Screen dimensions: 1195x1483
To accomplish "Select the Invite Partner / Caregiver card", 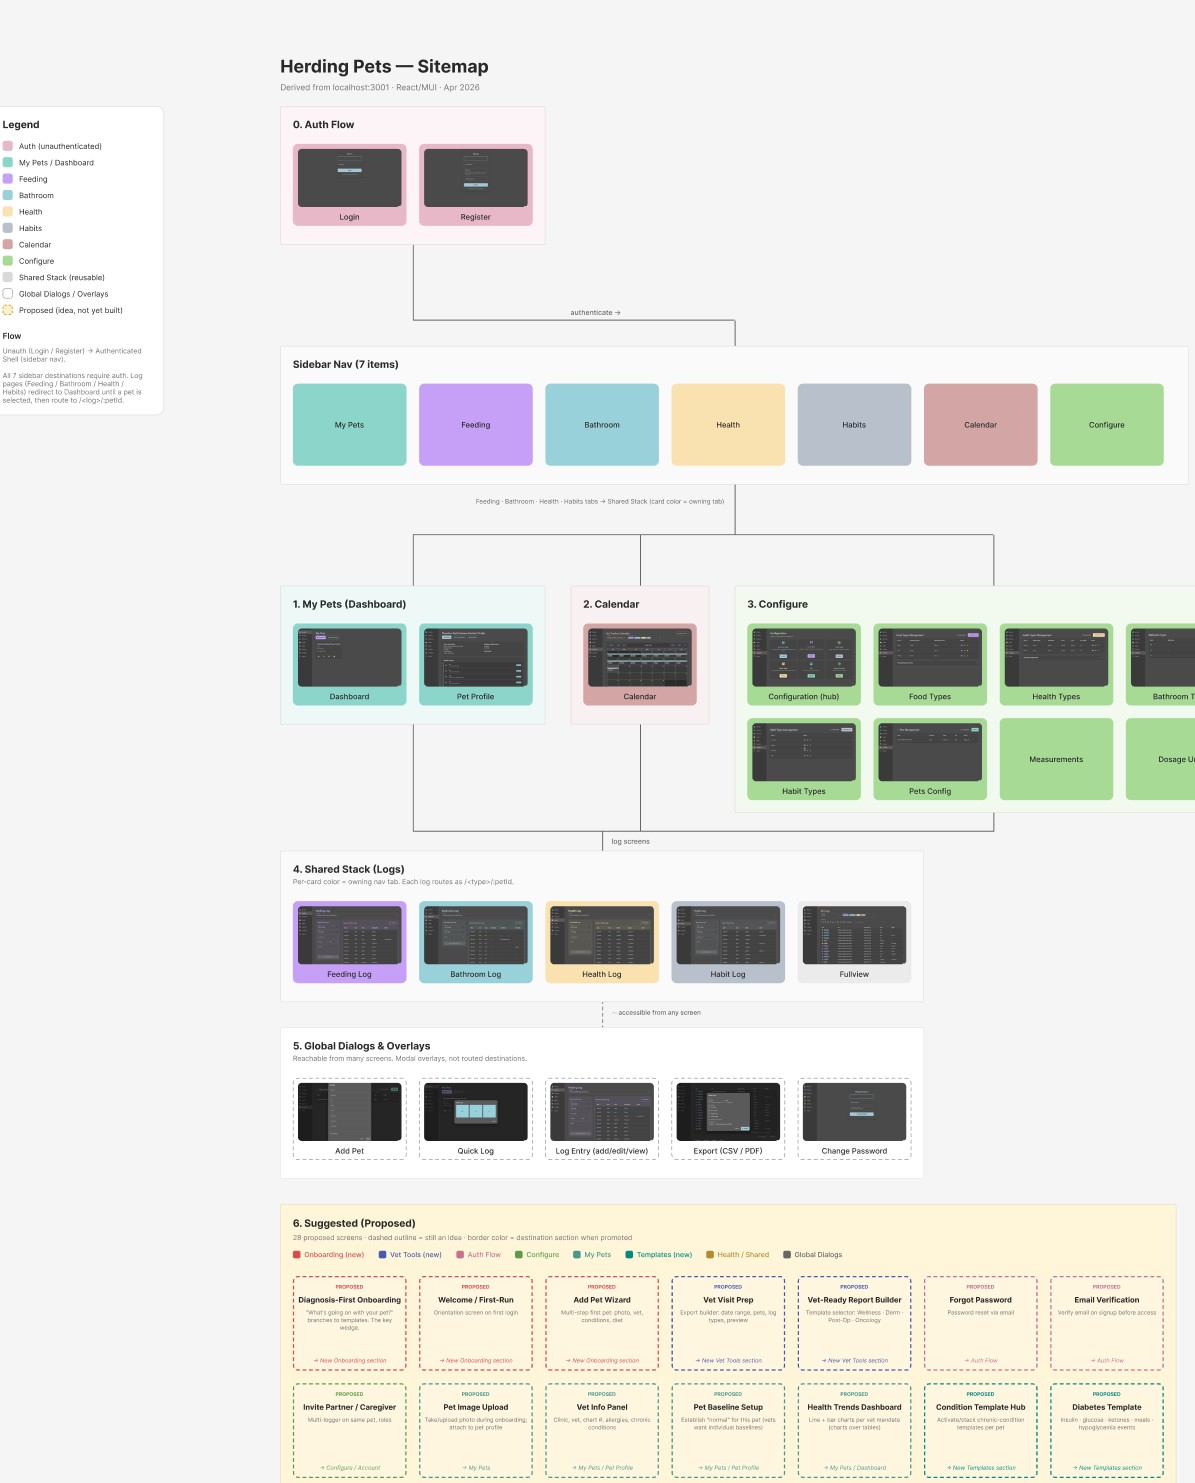I will coord(349,1430).
